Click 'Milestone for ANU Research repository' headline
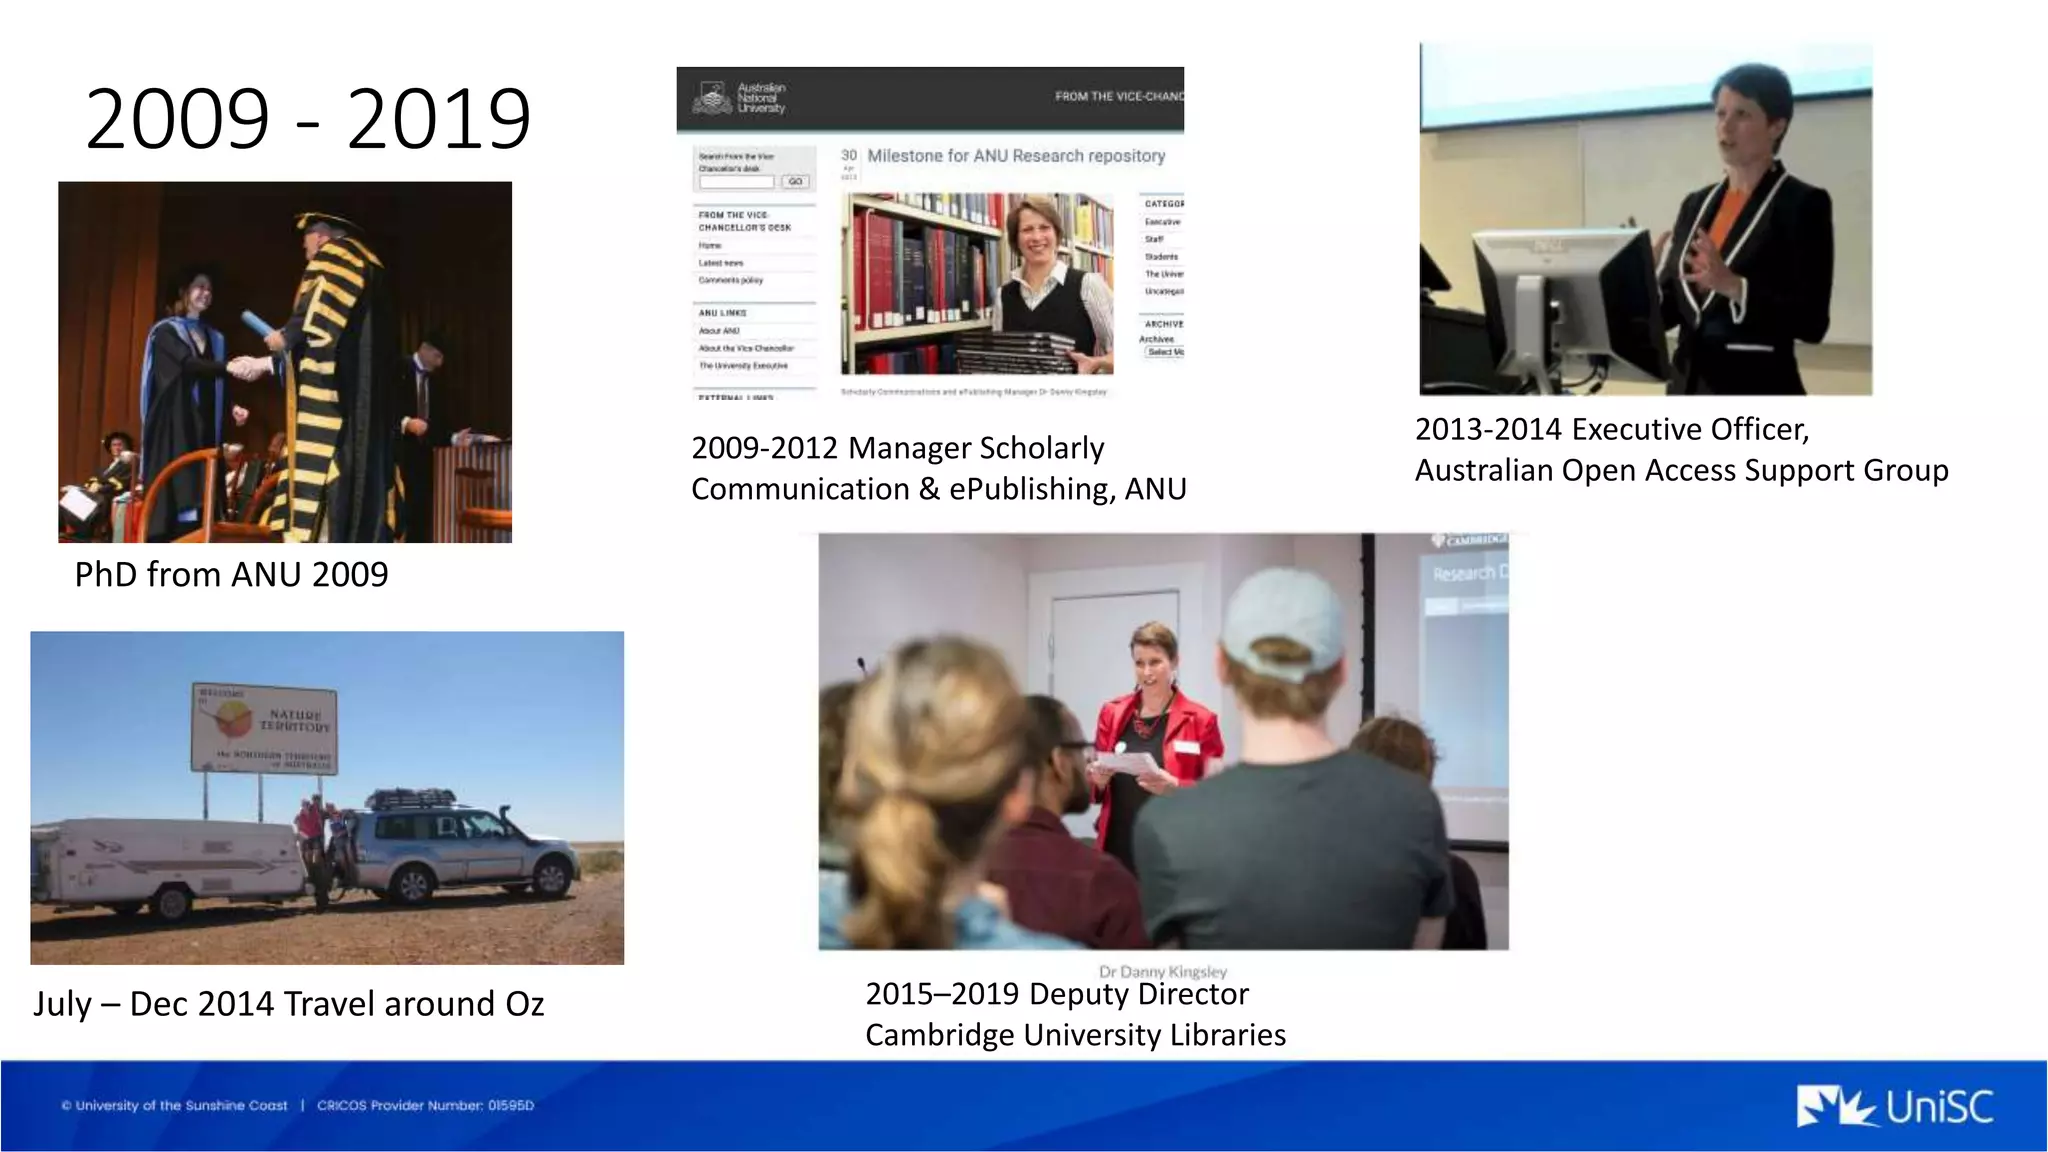This screenshot has width=2048, height=1152. pos(1016,156)
